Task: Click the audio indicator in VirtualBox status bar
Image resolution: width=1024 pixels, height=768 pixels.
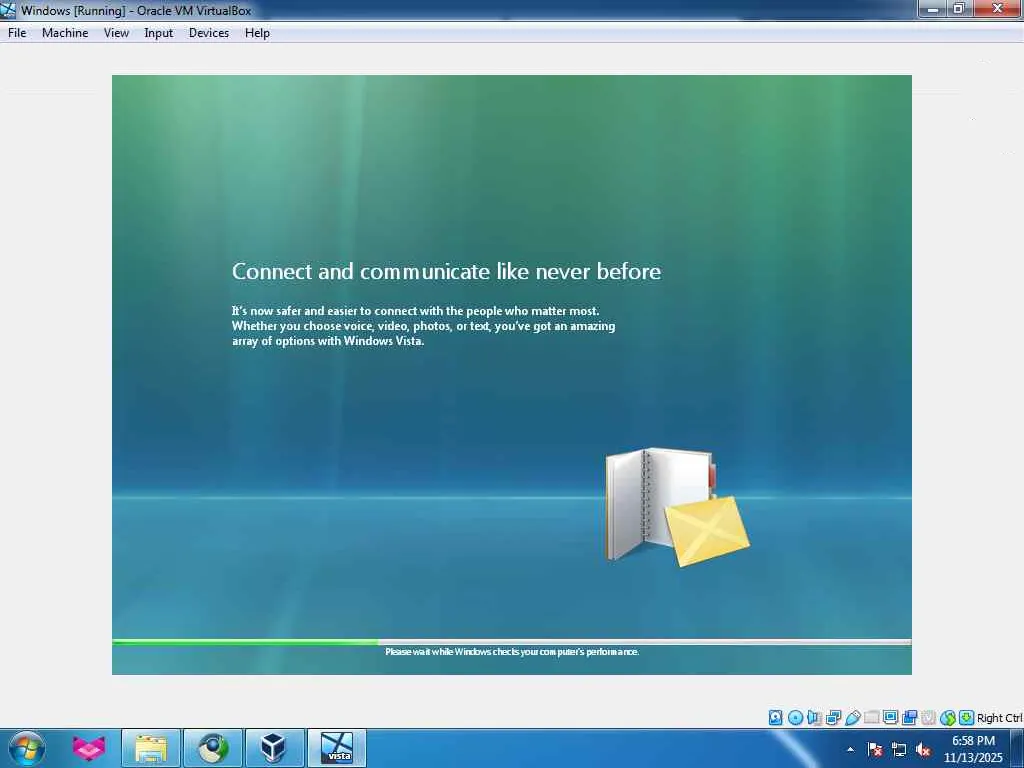Action: tap(814, 718)
